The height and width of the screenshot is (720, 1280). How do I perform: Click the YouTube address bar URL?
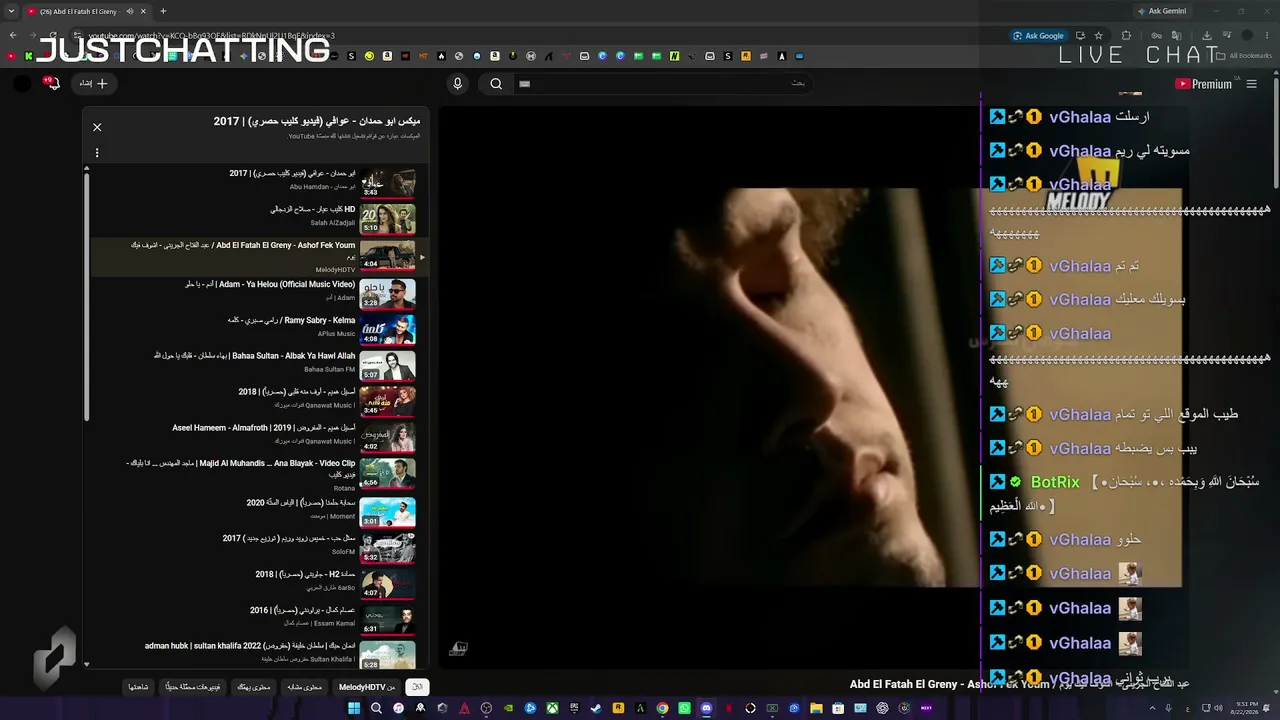click(x=211, y=36)
